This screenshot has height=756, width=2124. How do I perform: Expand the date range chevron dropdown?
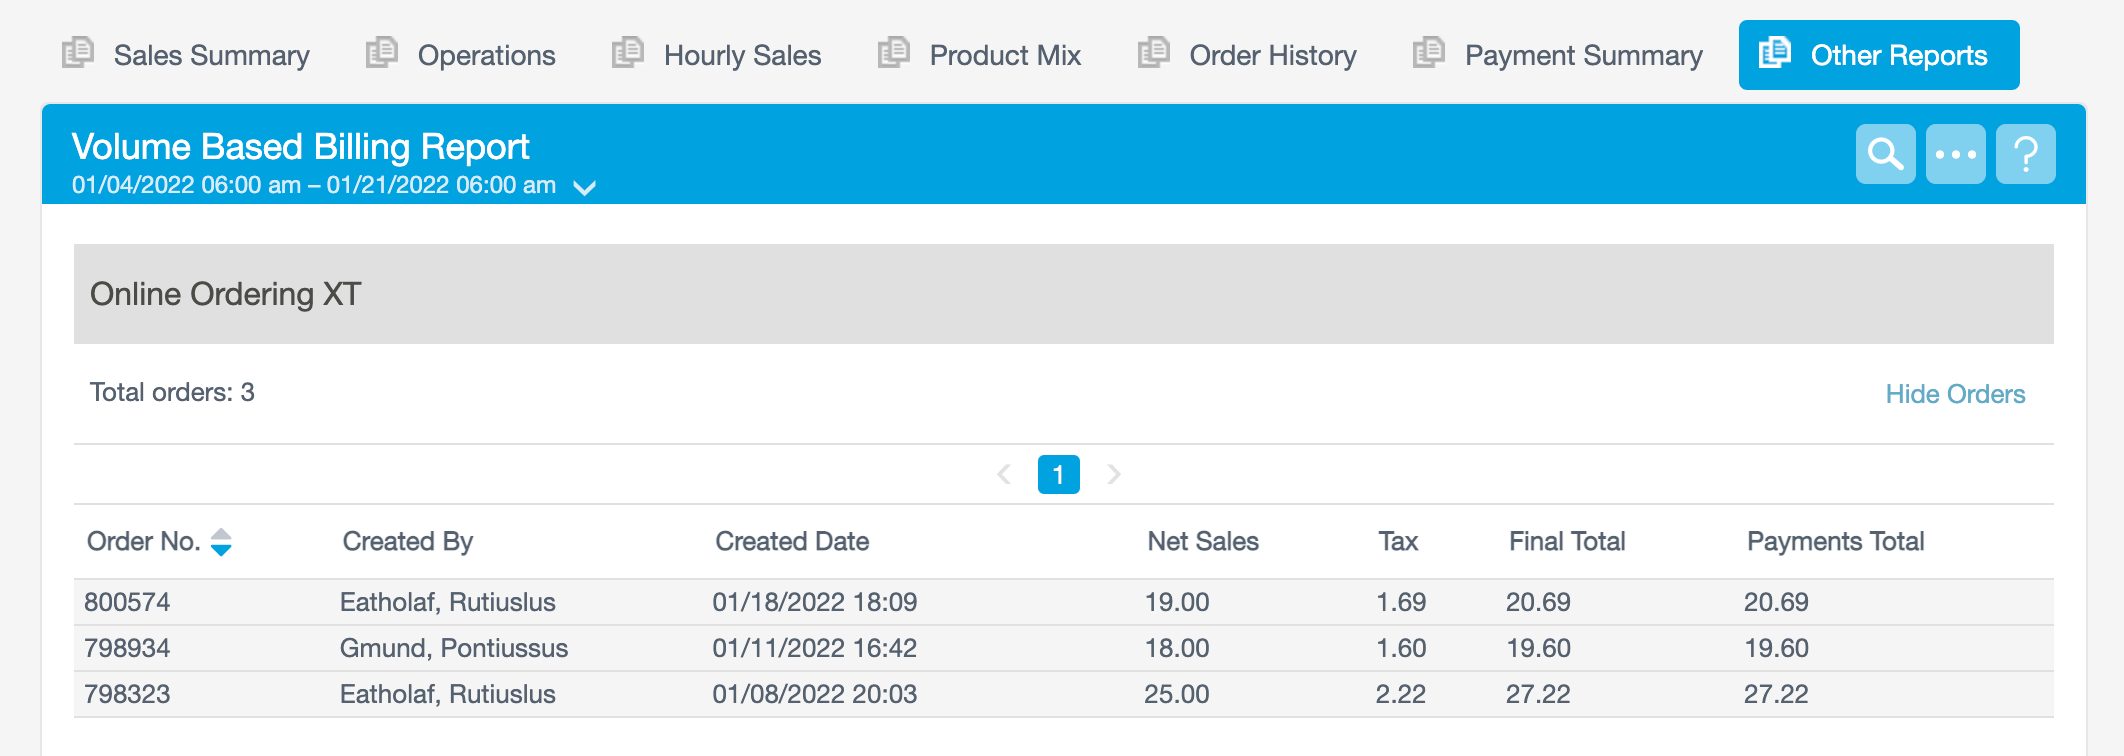coord(585,187)
